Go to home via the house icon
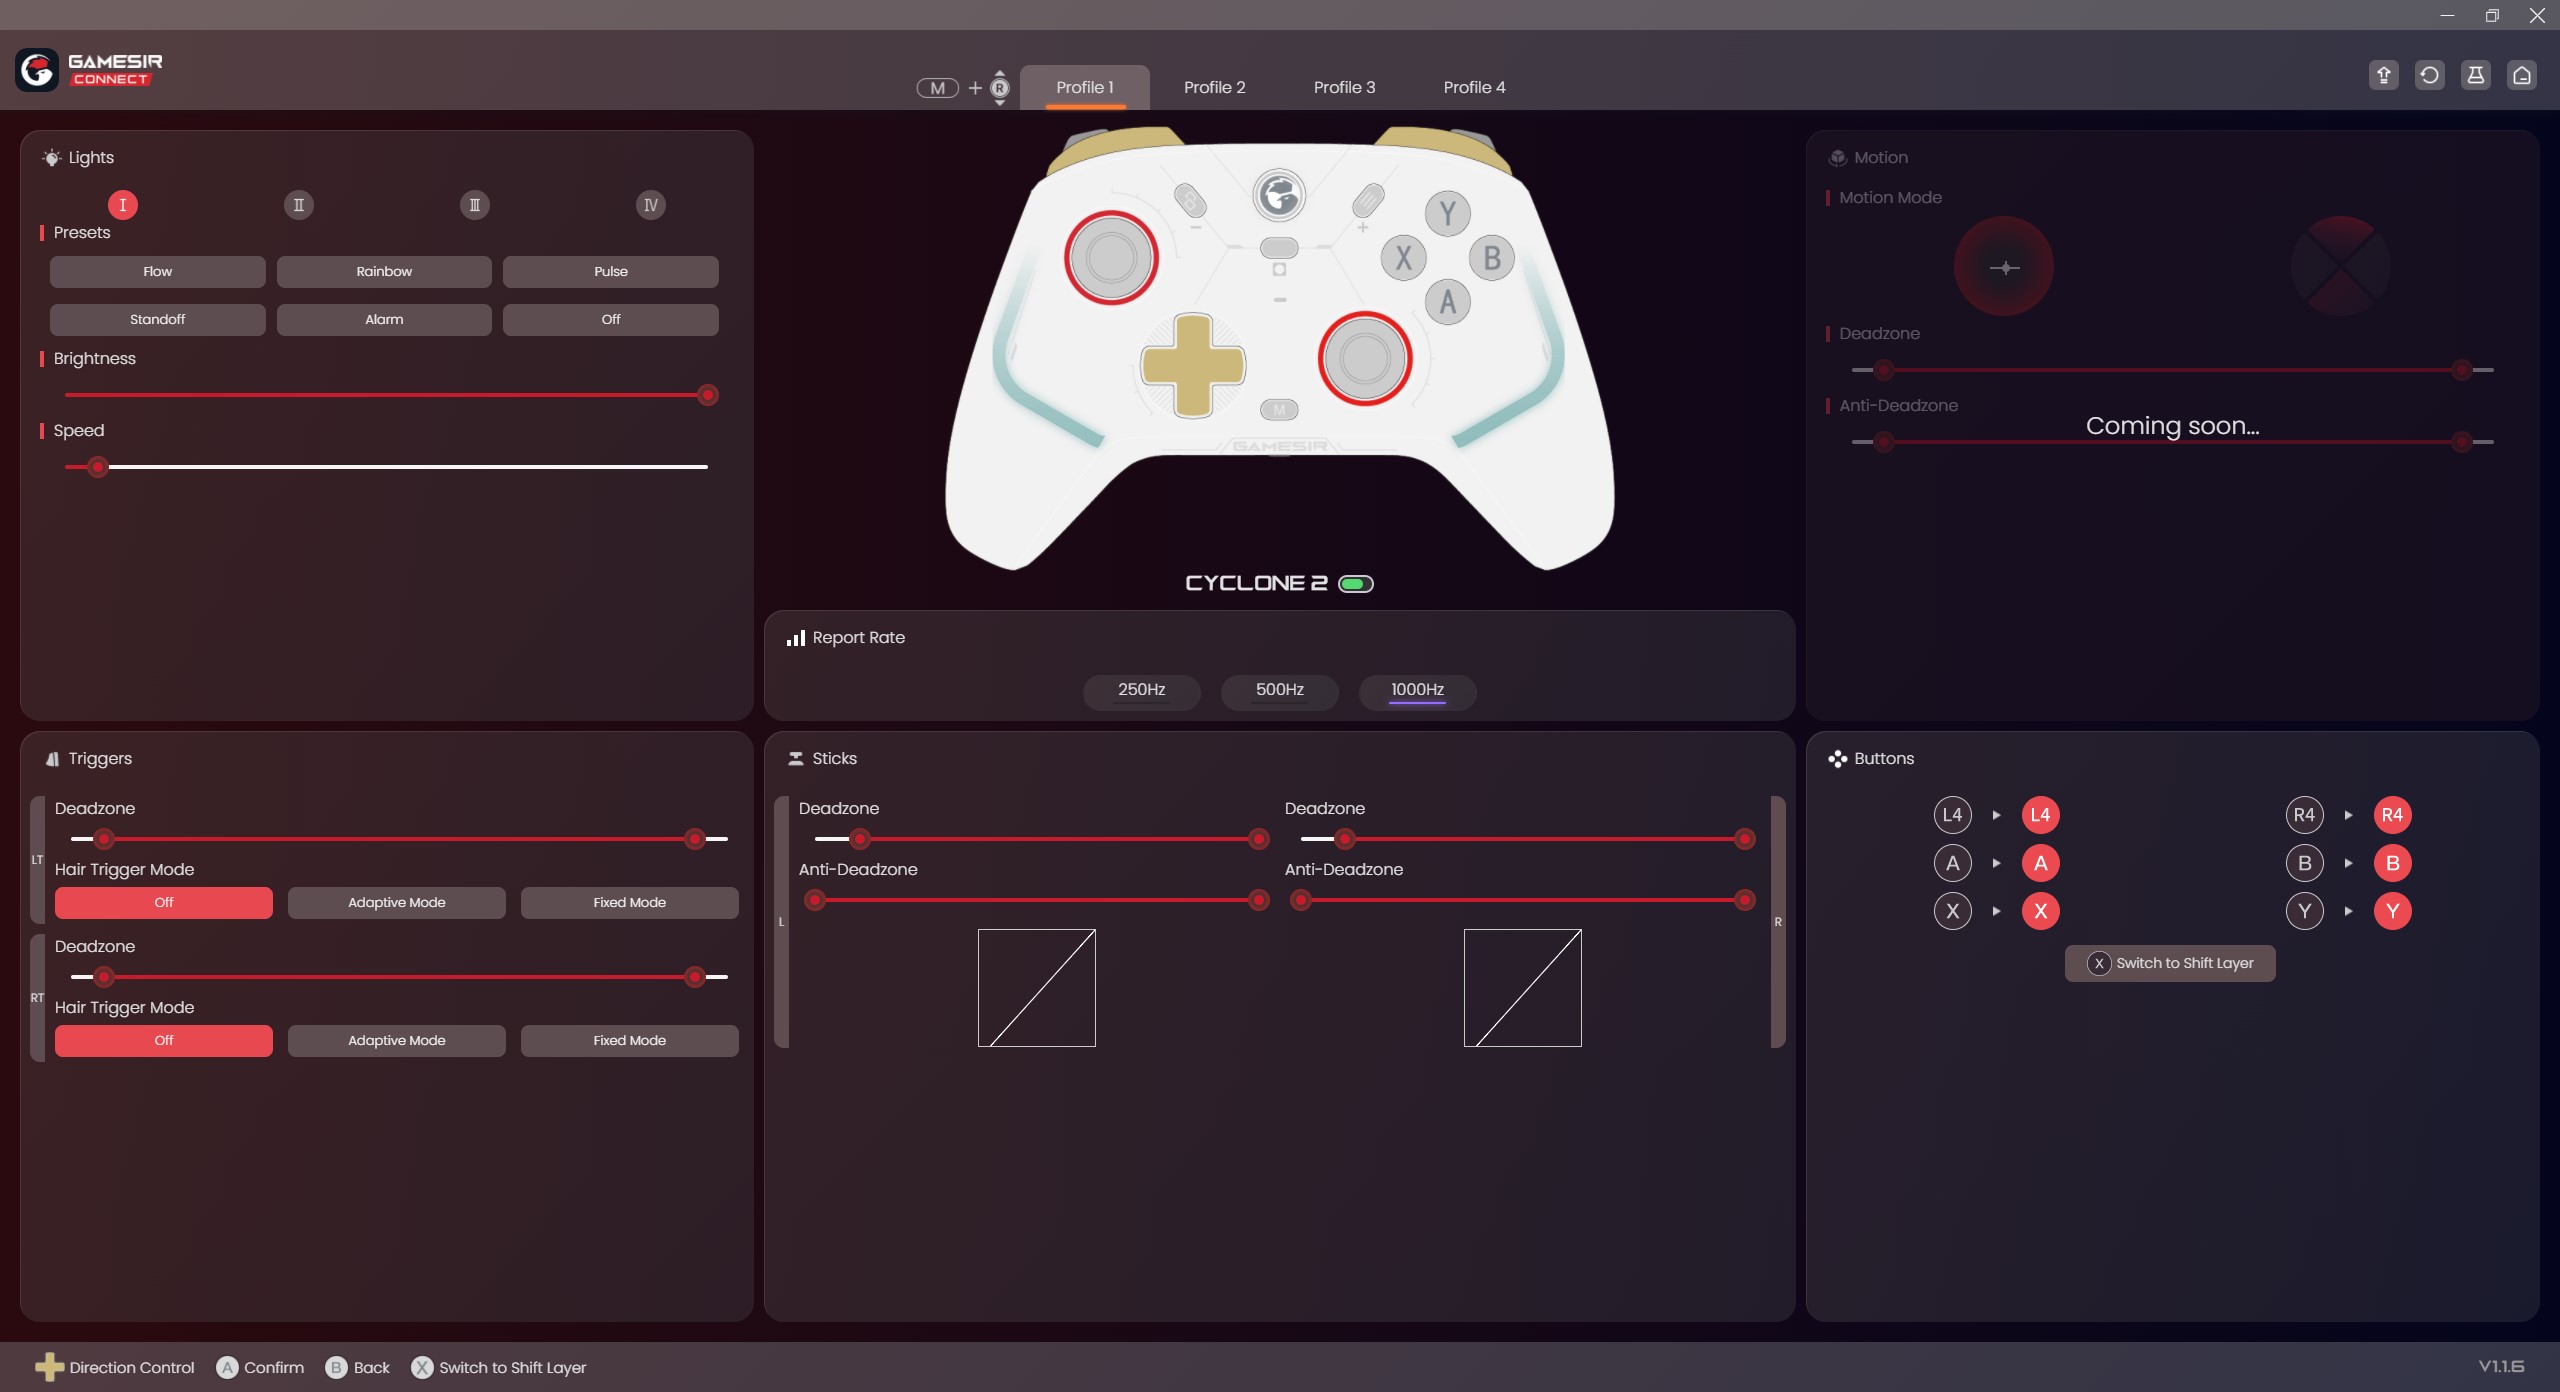The image size is (2560, 1392). pos(2522,75)
